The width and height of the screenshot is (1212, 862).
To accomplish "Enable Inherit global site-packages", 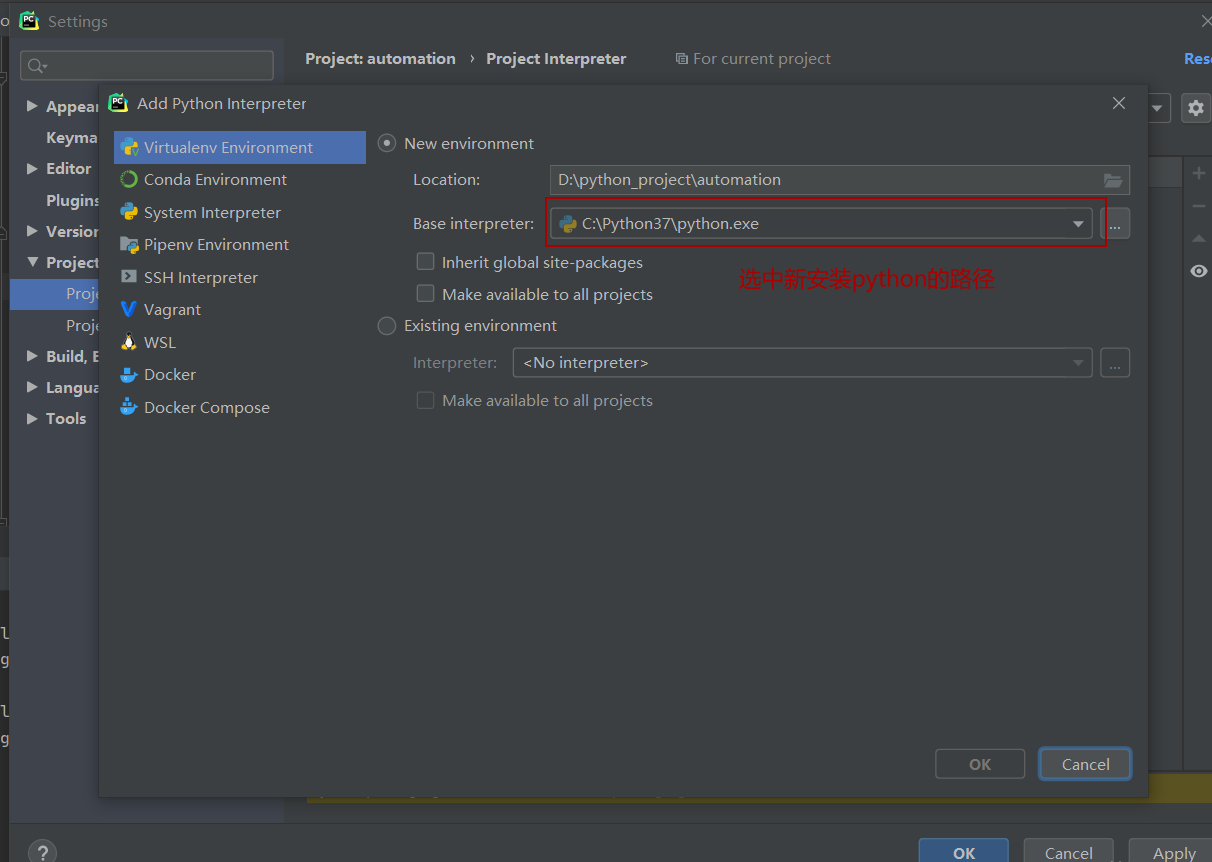I will tap(425, 260).
